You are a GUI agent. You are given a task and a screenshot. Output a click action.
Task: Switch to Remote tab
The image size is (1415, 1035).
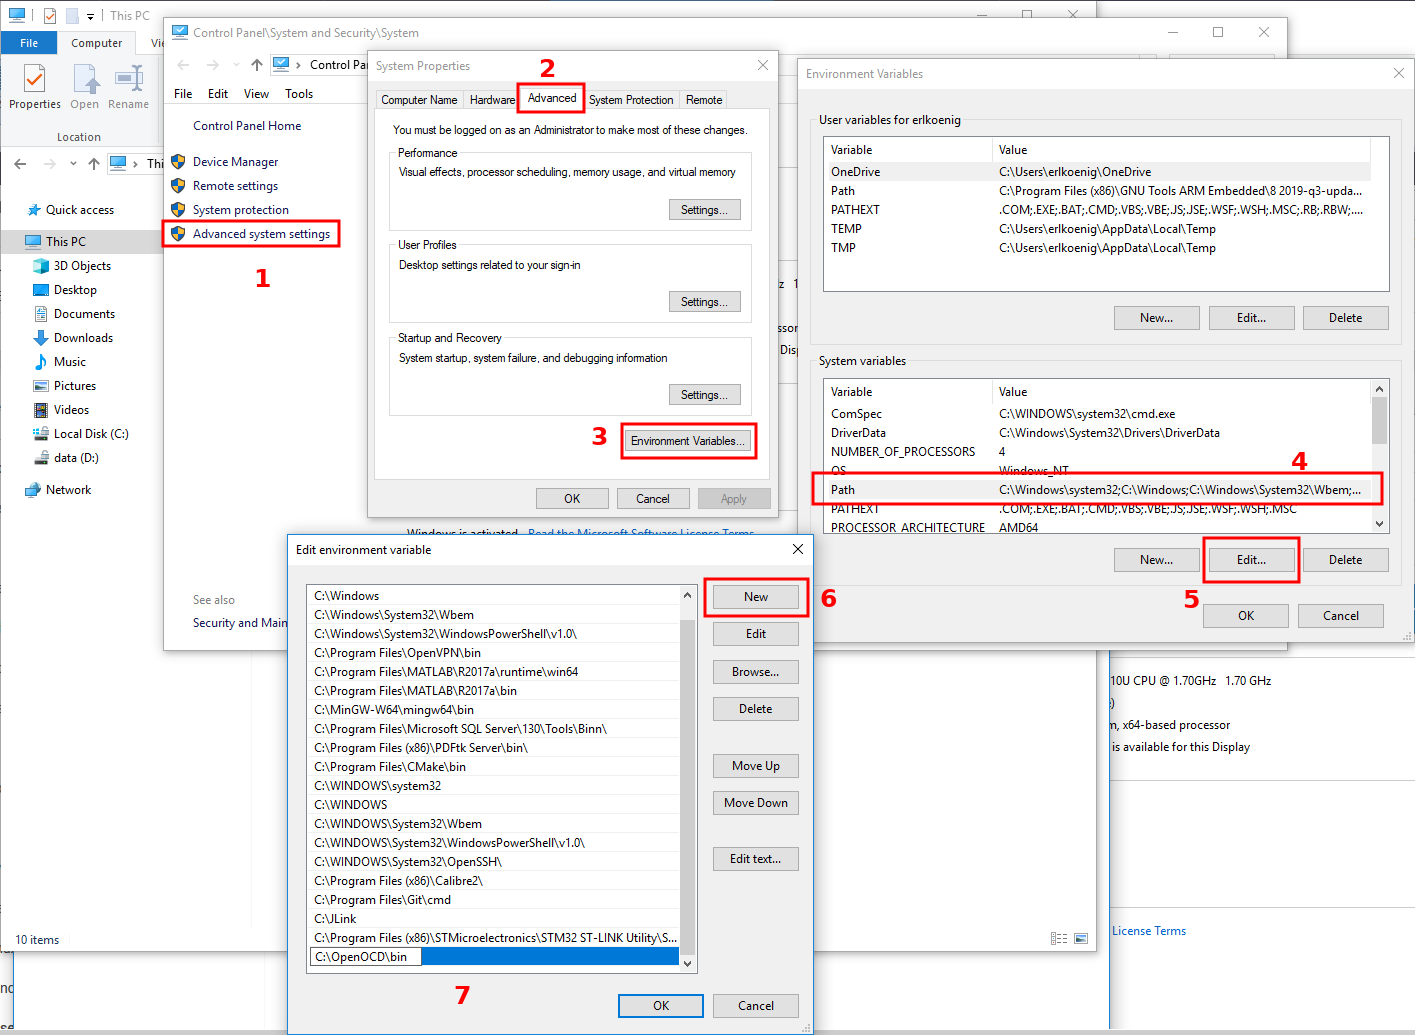click(x=704, y=100)
